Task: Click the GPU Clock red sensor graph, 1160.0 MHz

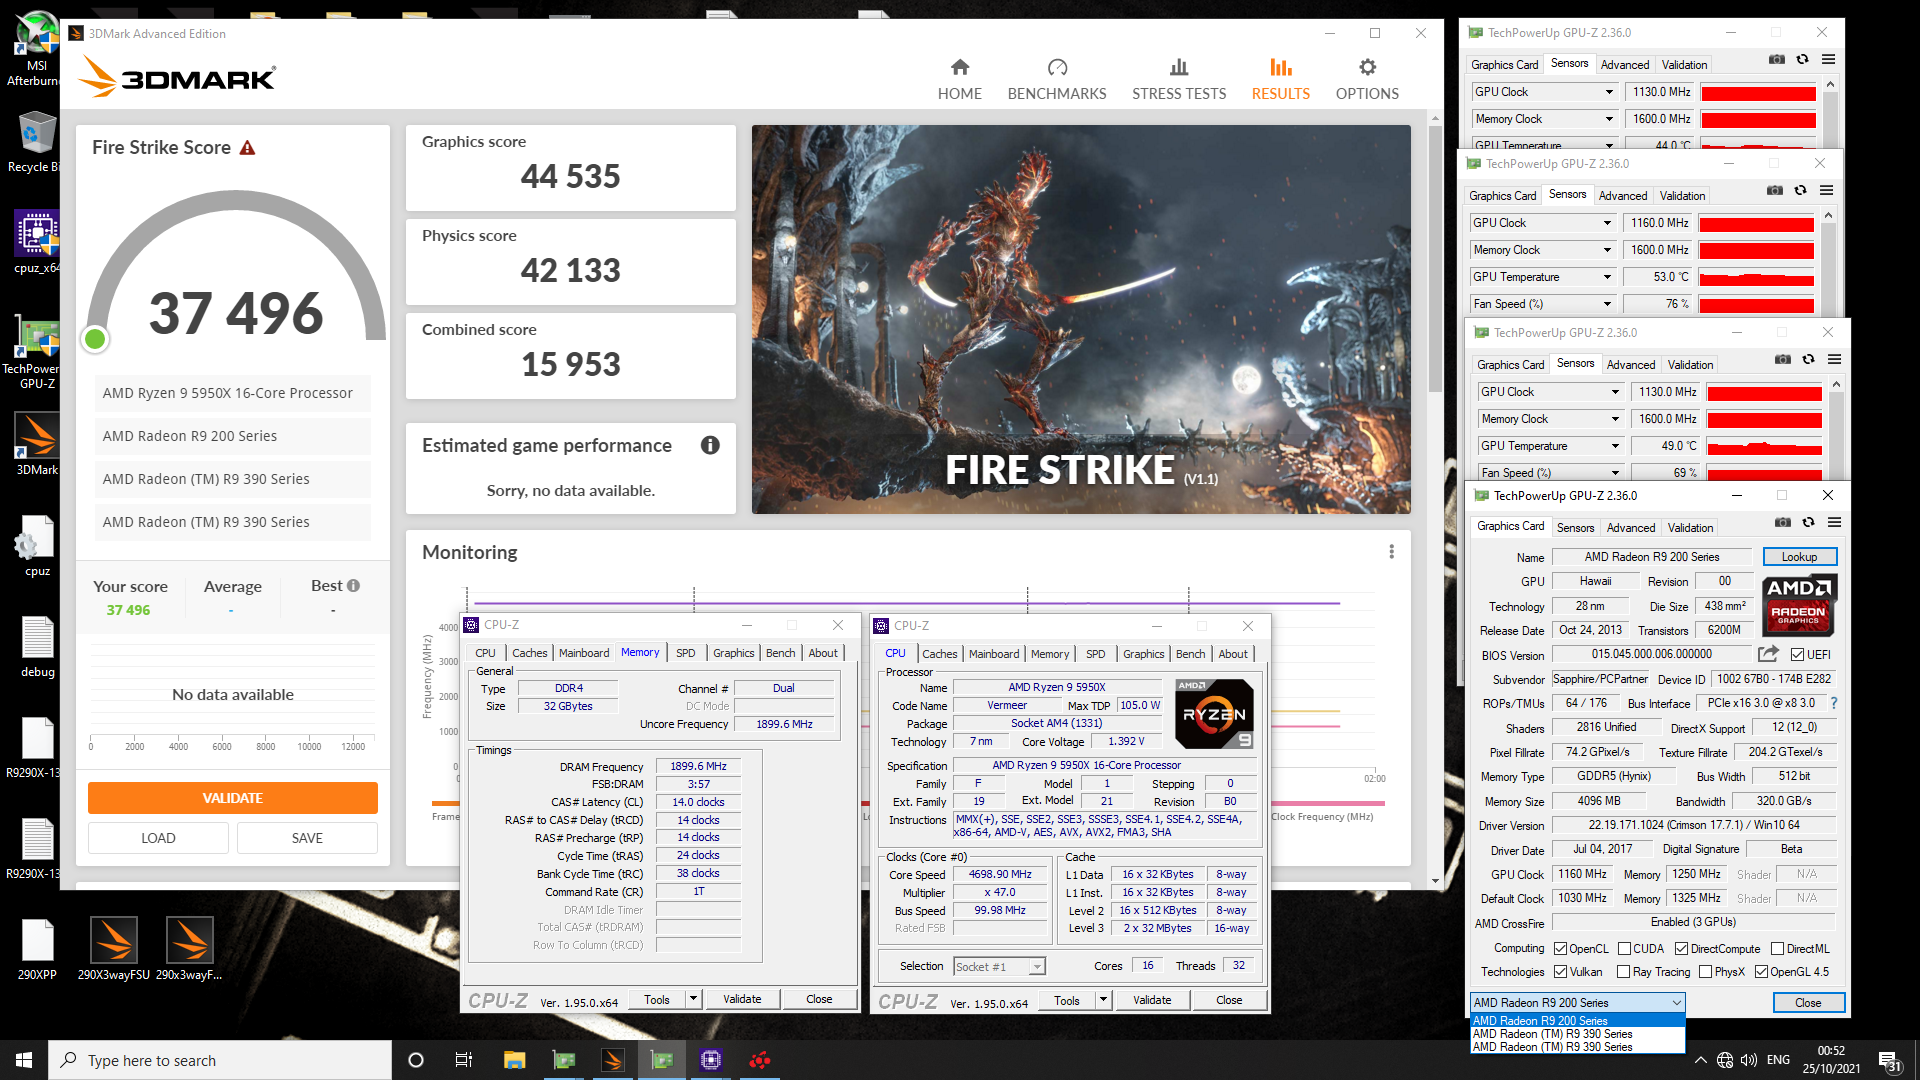Action: pyautogui.click(x=1756, y=224)
